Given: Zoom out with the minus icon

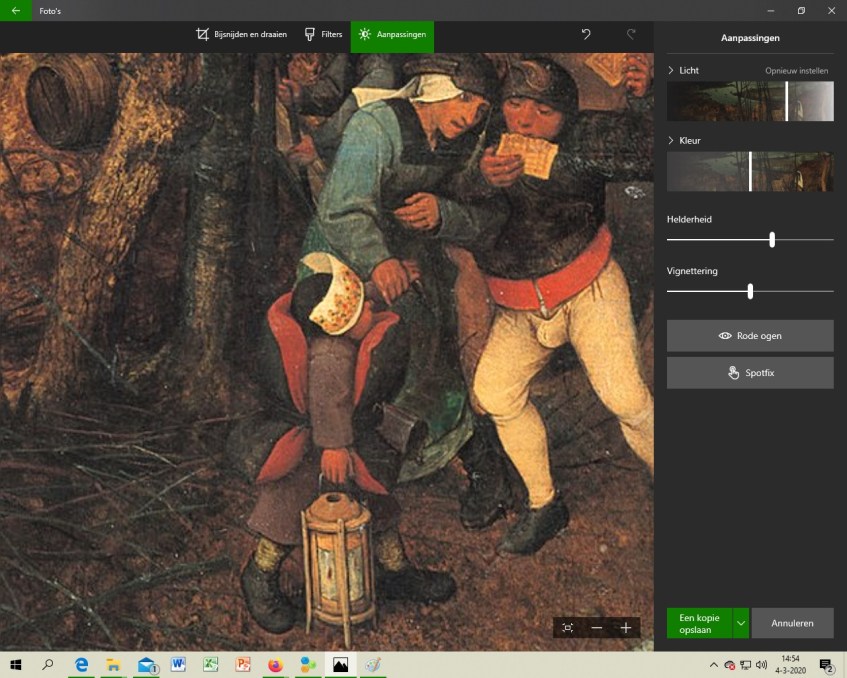Looking at the screenshot, I should click(597, 627).
